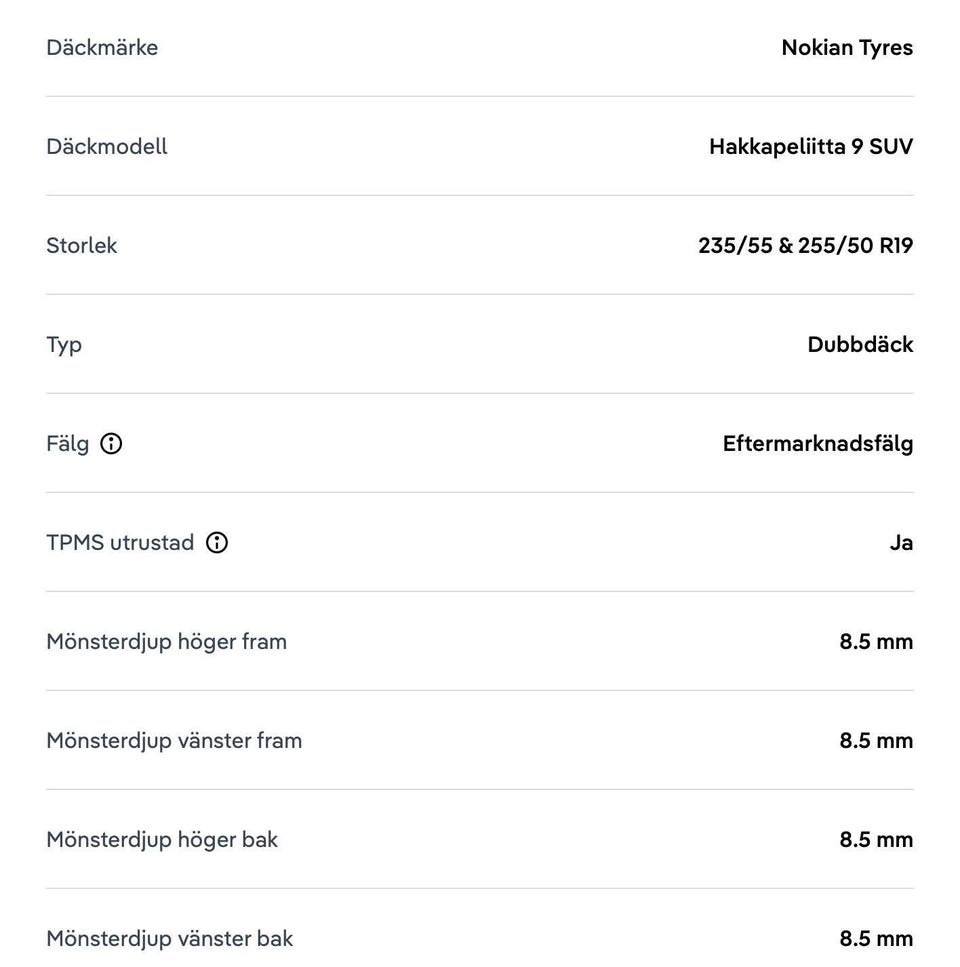960x967 pixels.
Task: Select the Hakkapeliitta 9 SUV text
Action: coord(811,147)
